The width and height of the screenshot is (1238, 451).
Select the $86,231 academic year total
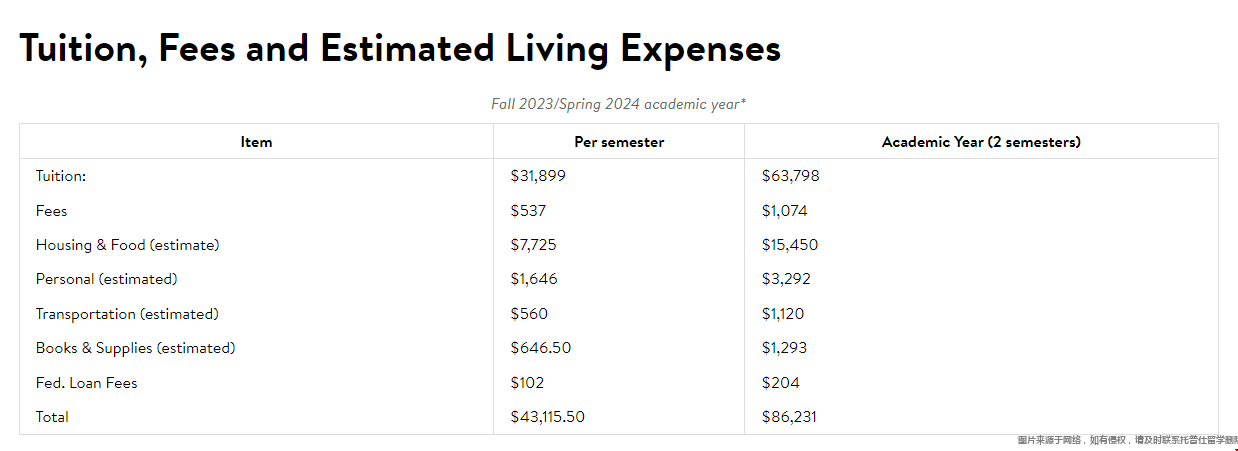pos(789,417)
